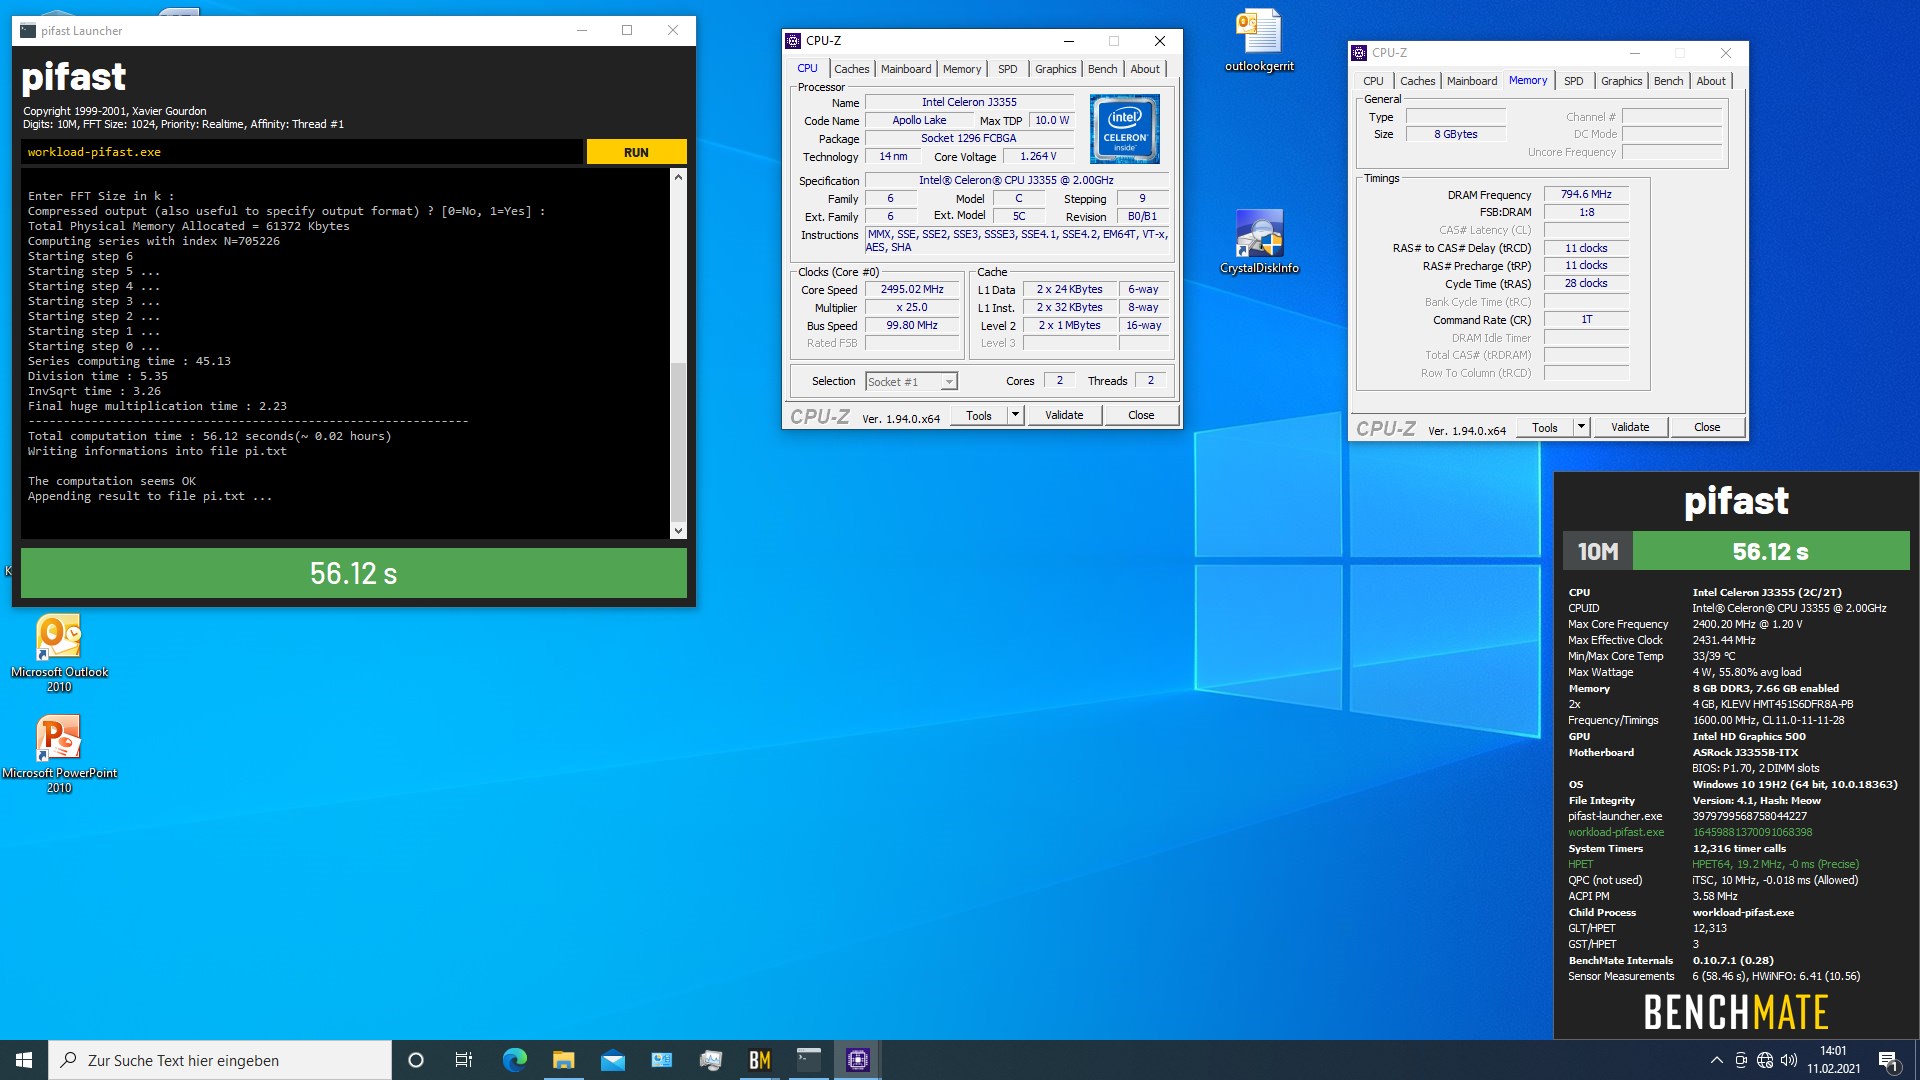
Task: Click the green 56.12 s result bar
Action: [353, 573]
